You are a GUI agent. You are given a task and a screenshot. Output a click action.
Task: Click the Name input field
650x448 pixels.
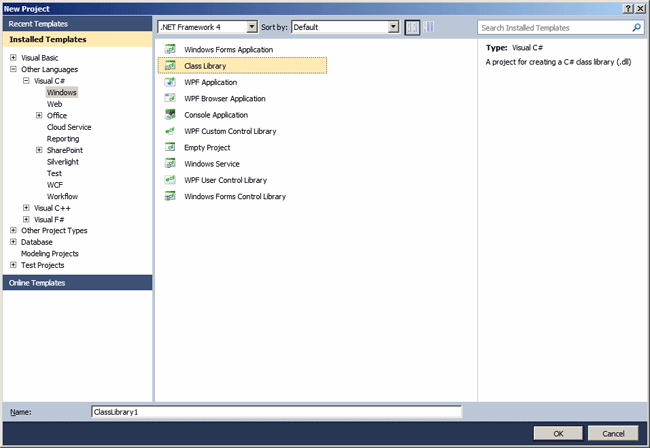click(276, 412)
